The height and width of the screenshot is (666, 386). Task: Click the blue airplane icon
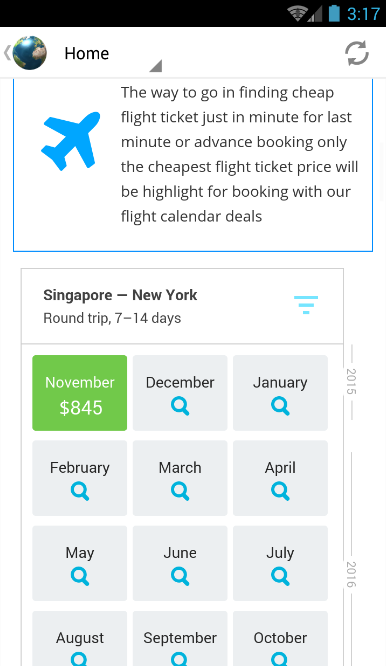pos(71,141)
